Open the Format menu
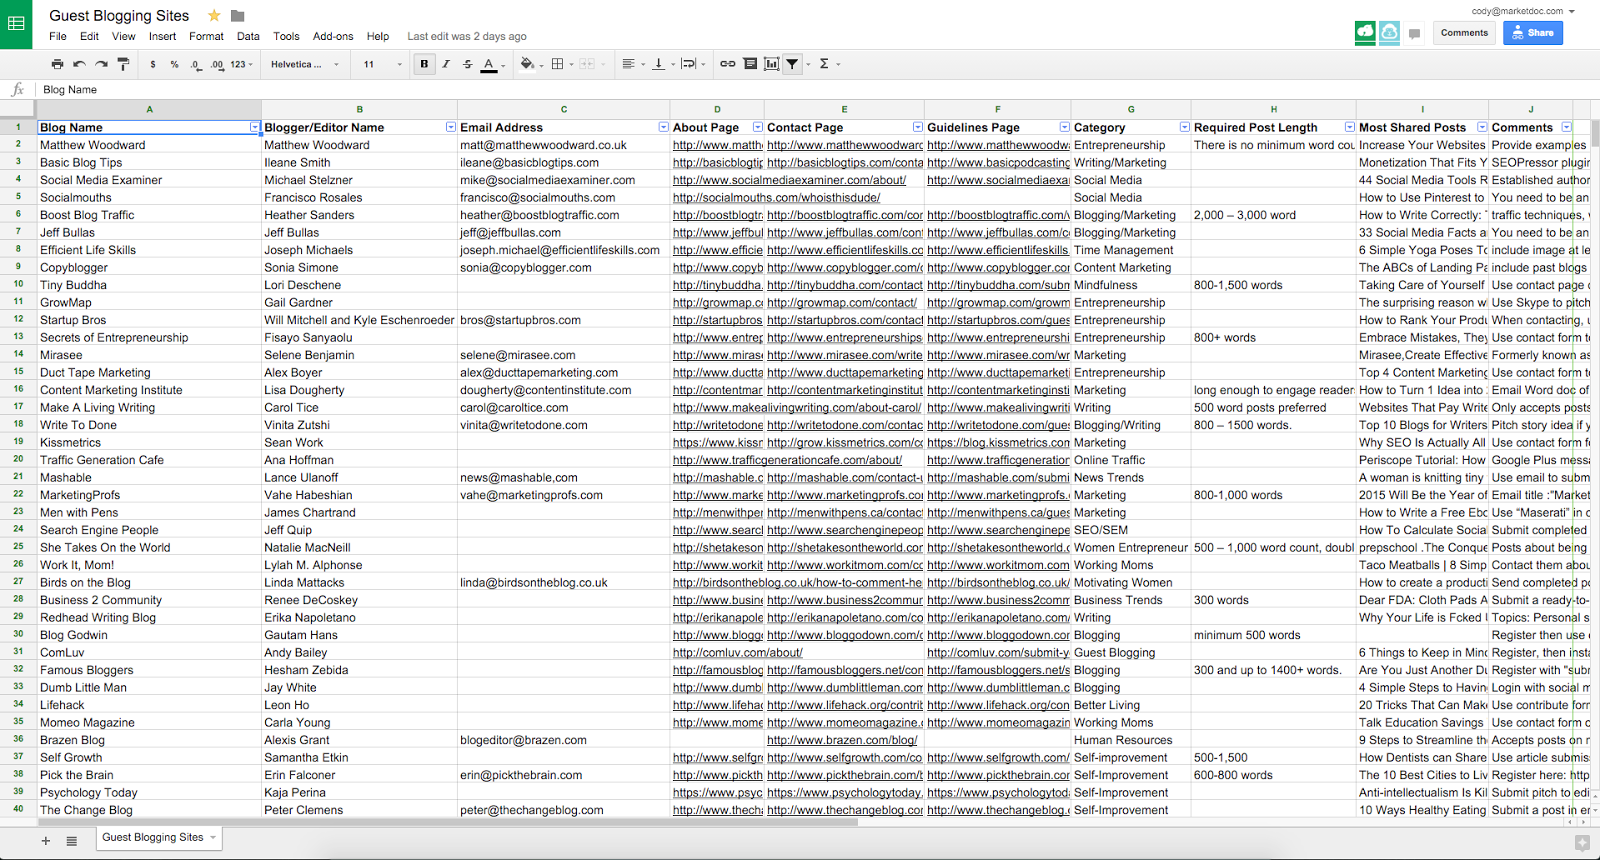 pyautogui.click(x=206, y=36)
